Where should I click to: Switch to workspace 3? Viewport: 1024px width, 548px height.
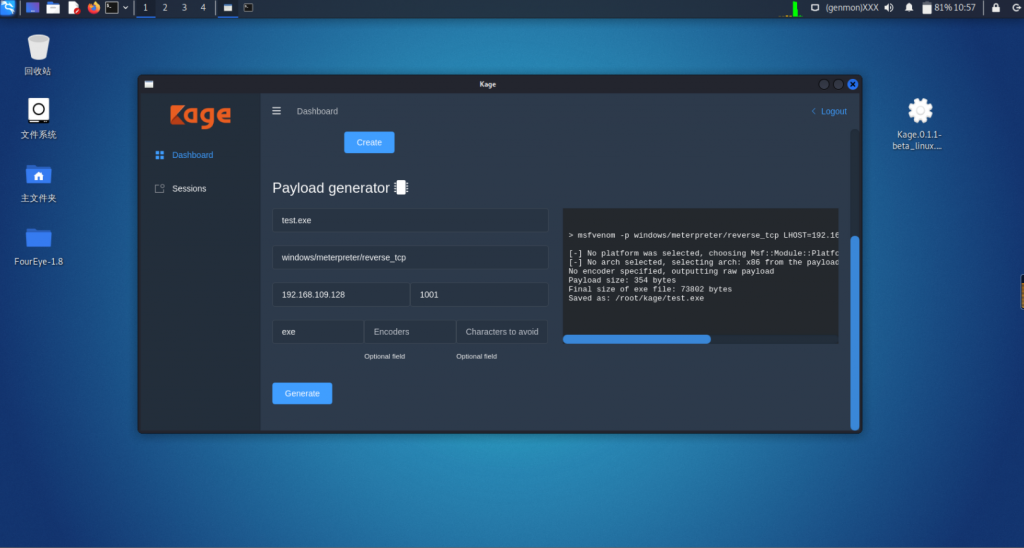pyautogui.click(x=184, y=8)
